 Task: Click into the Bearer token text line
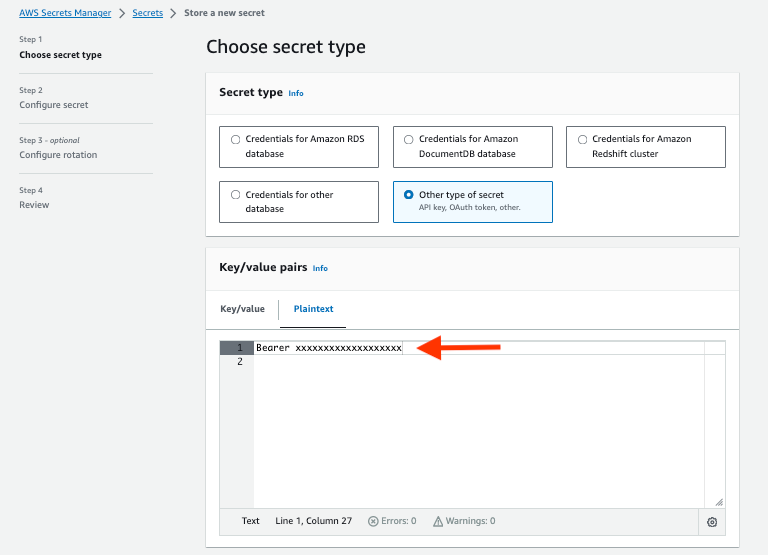click(329, 348)
